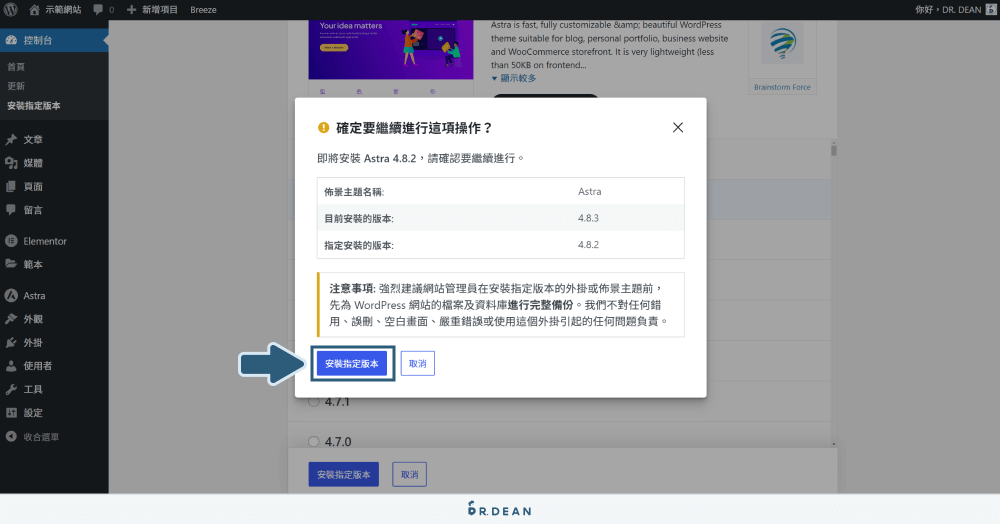
Task: Collapse the menu via 收合選單 icon
Action: pyautogui.click(x=11, y=437)
